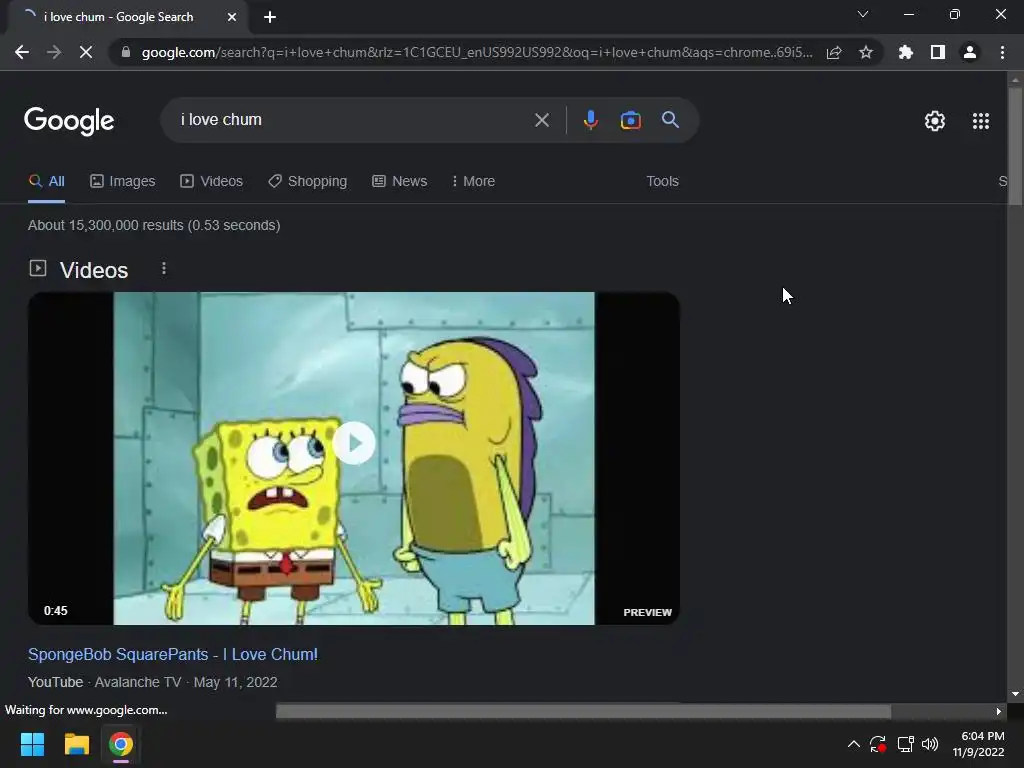Click the Chrome taskbar icon
Image resolution: width=1024 pixels, height=768 pixels.
tap(121, 744)
